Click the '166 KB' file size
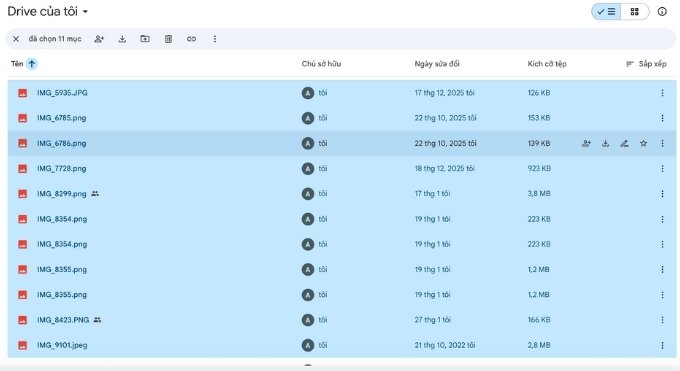Image resolution: width=680 pixels, height=371 pixels. point(539,320)
